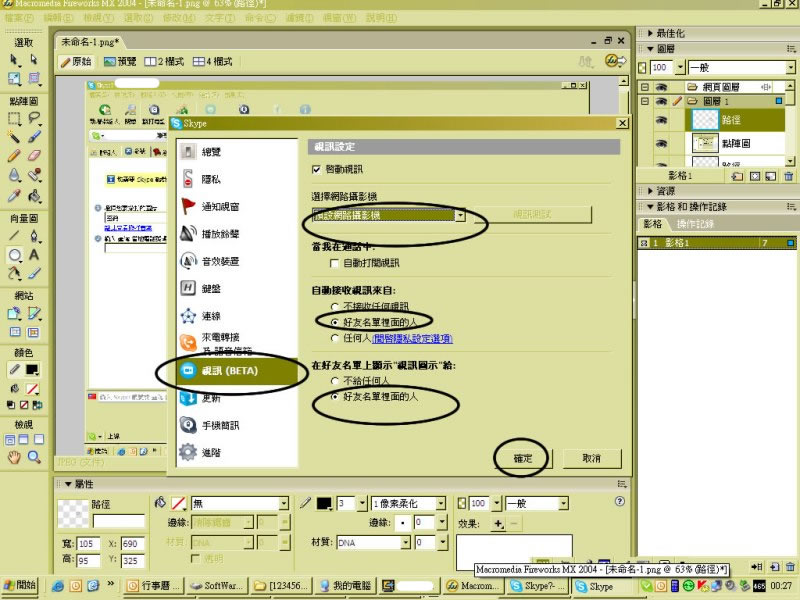Open the layer blend mode dropdown (一般)
The height and width of the screenshot is (600, 800).
point(790,67)
